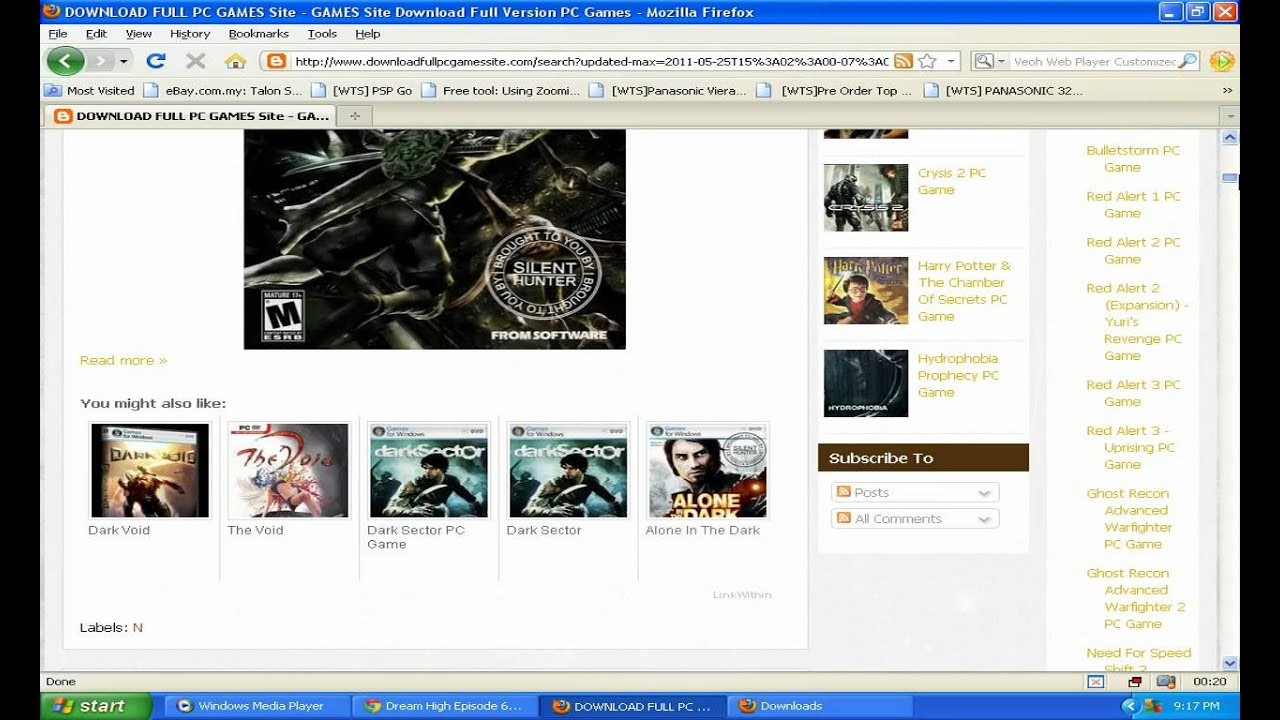The height and width of the screenshot is (720, 1280).
Task: Expand the Posts subscription dropdown
Action: (x=984, y=493)
